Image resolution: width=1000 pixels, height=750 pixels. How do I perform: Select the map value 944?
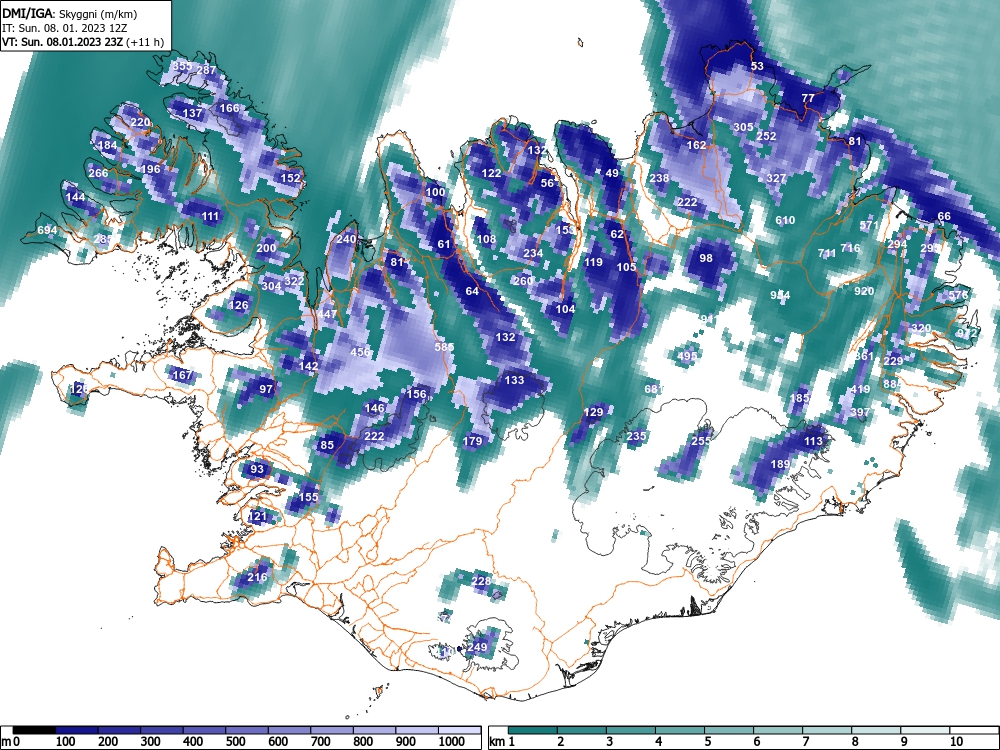[780, 295]
